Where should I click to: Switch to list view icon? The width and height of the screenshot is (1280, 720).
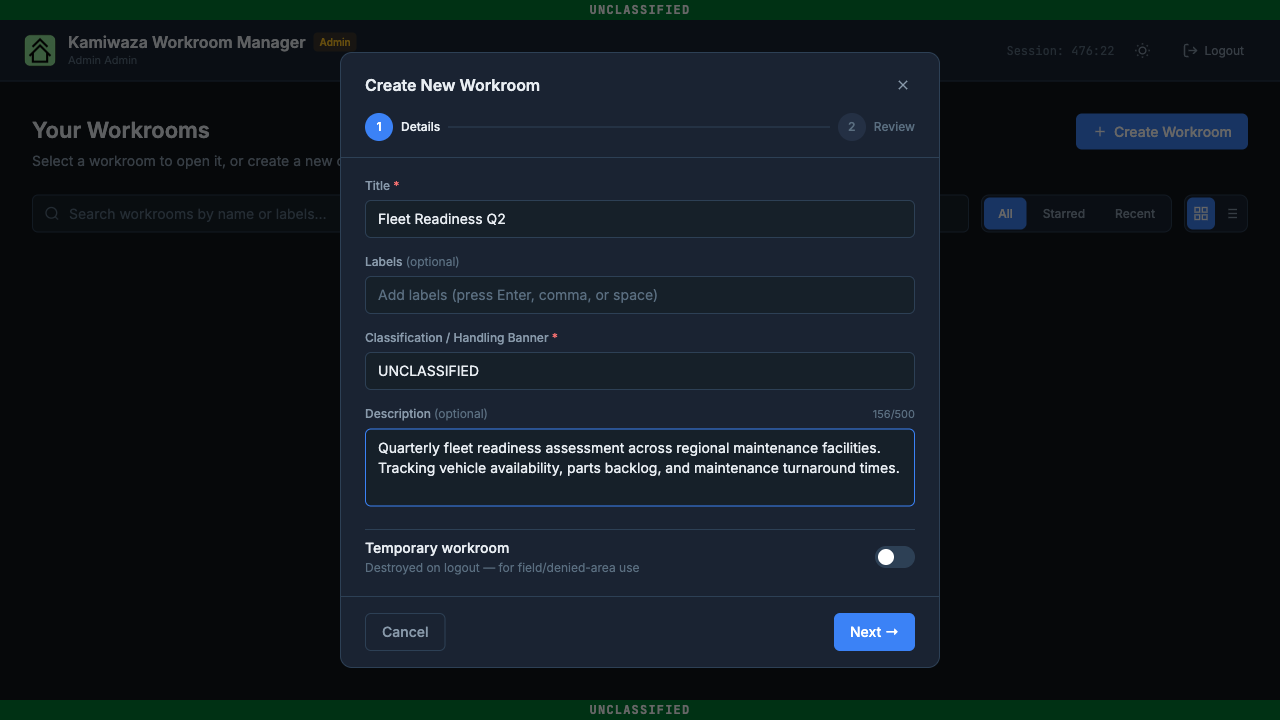pyautogui.click(x=1232, y=213)
